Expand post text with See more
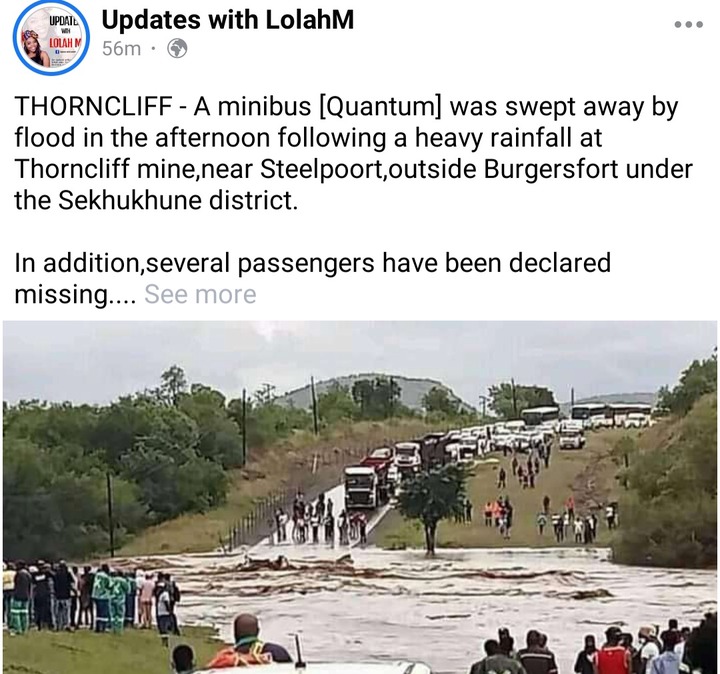Viewport: 720px width, 674px height. click(x=200, y=294)
